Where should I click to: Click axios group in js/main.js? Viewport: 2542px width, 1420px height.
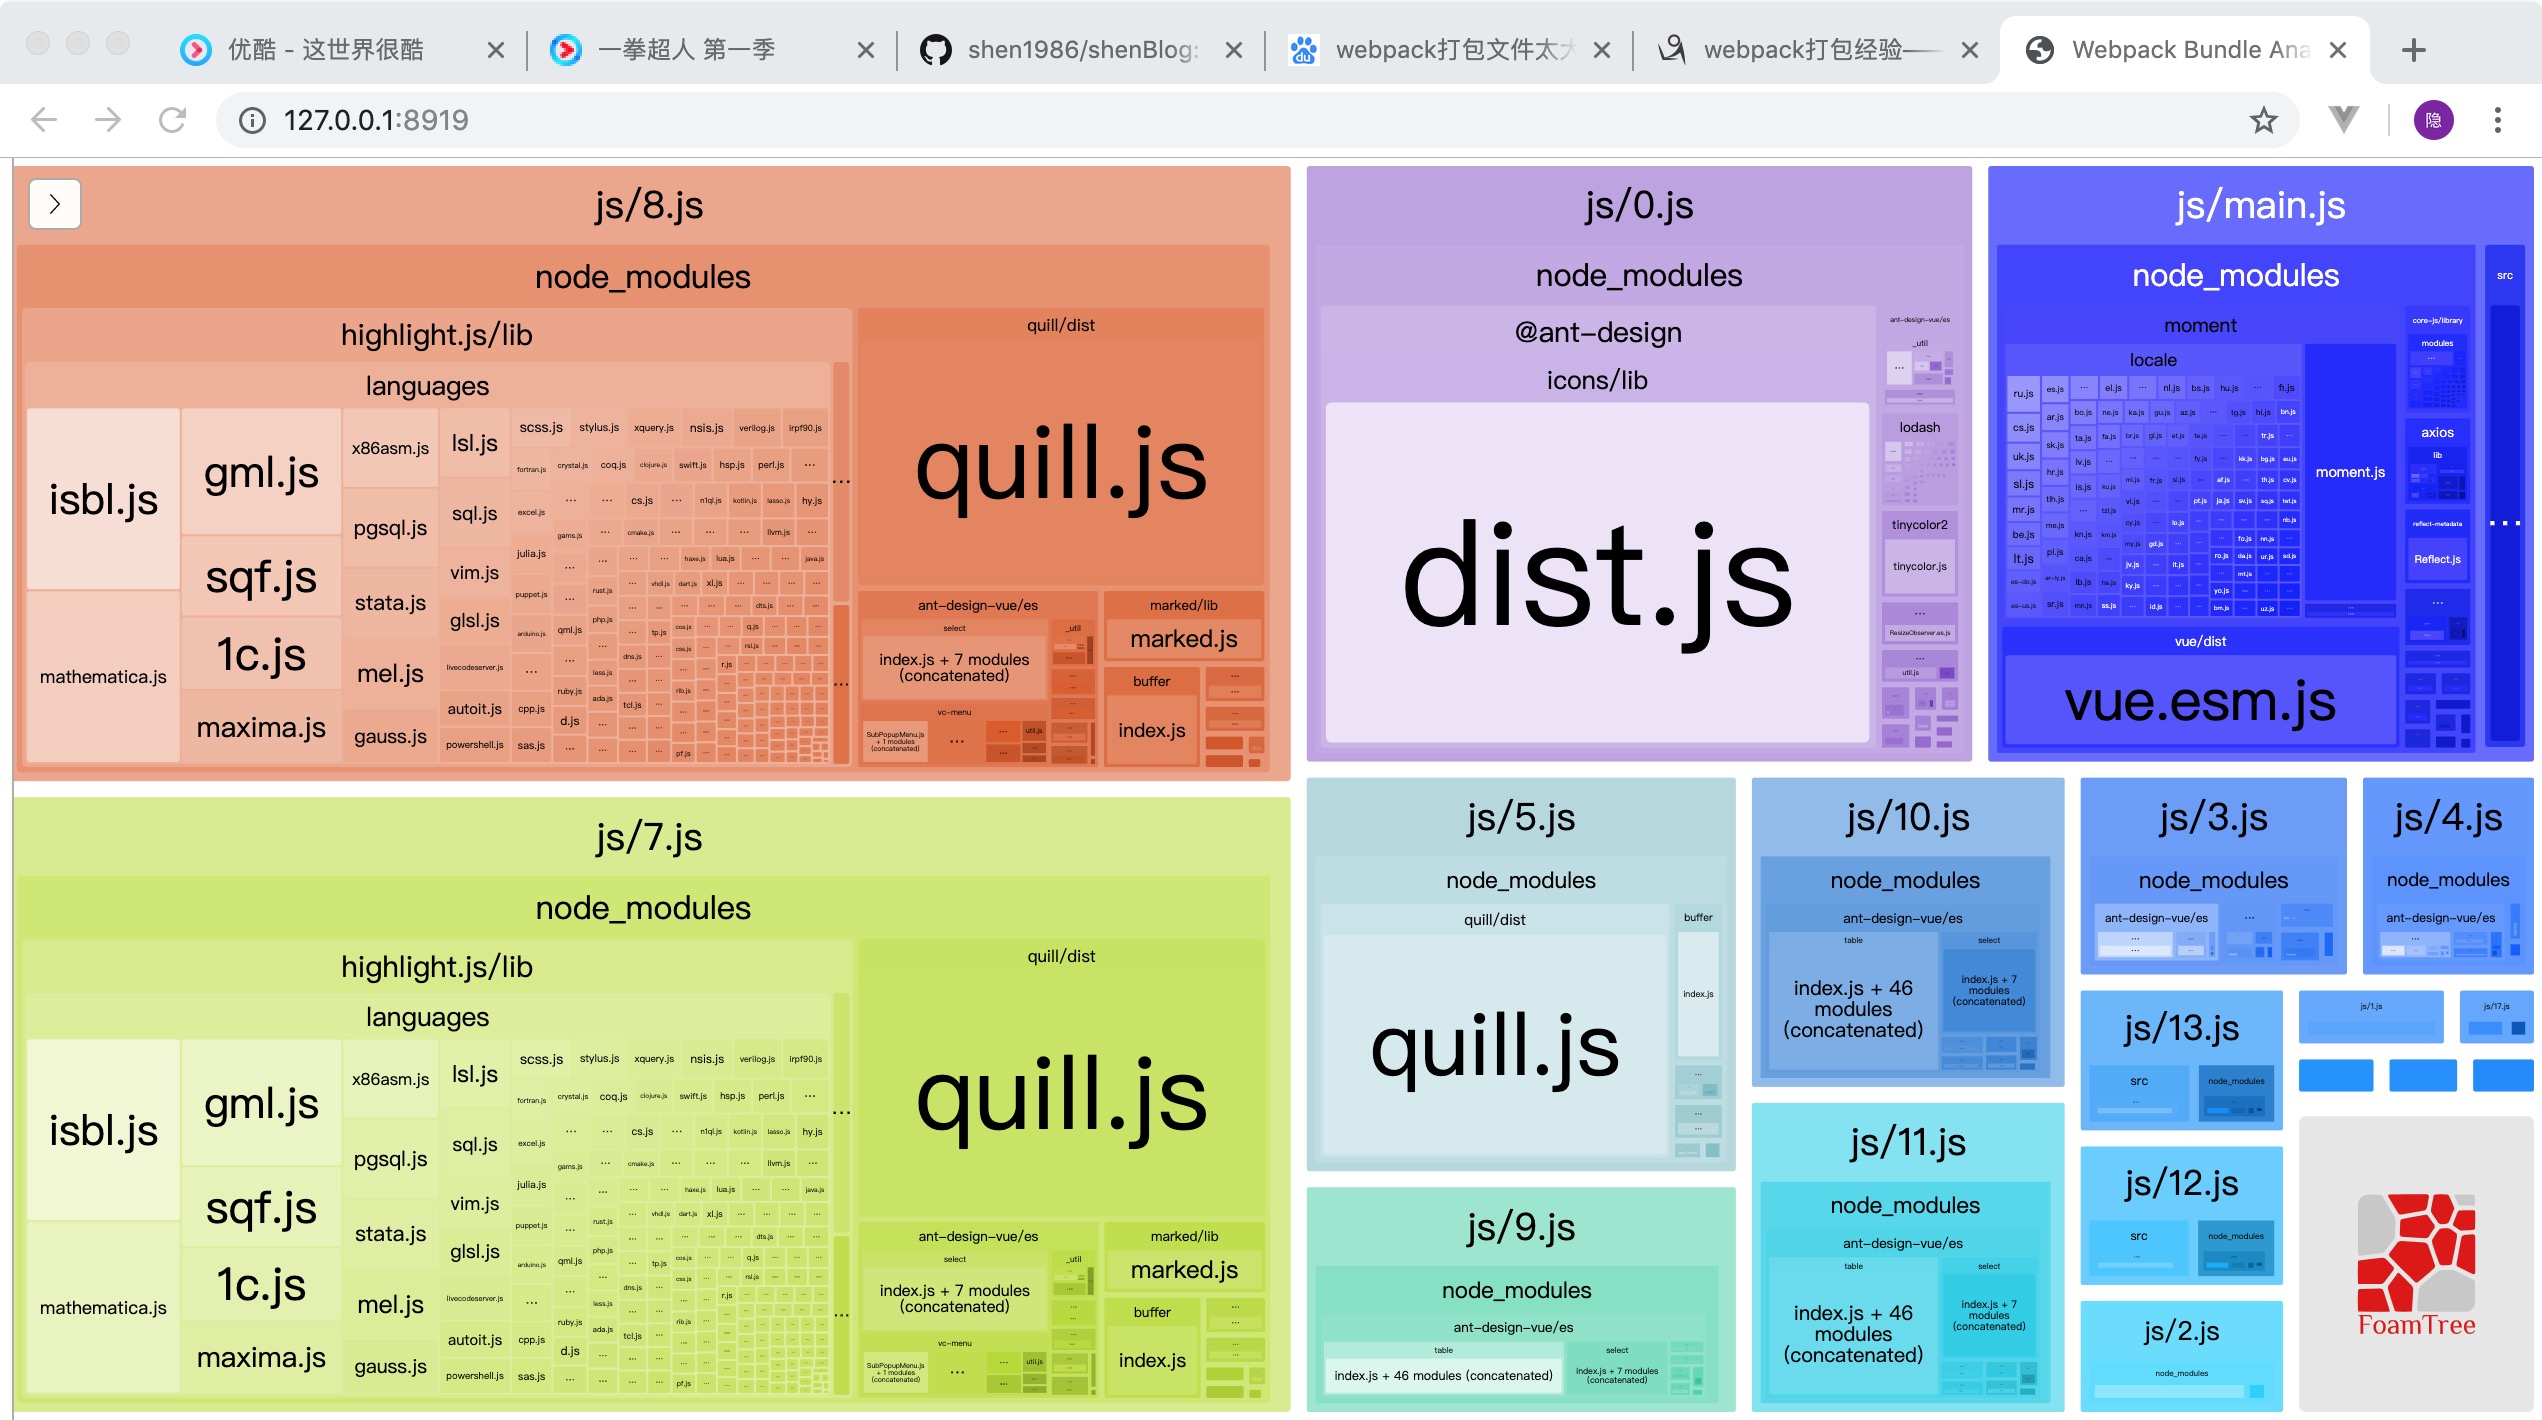(x=2437, y=433)
